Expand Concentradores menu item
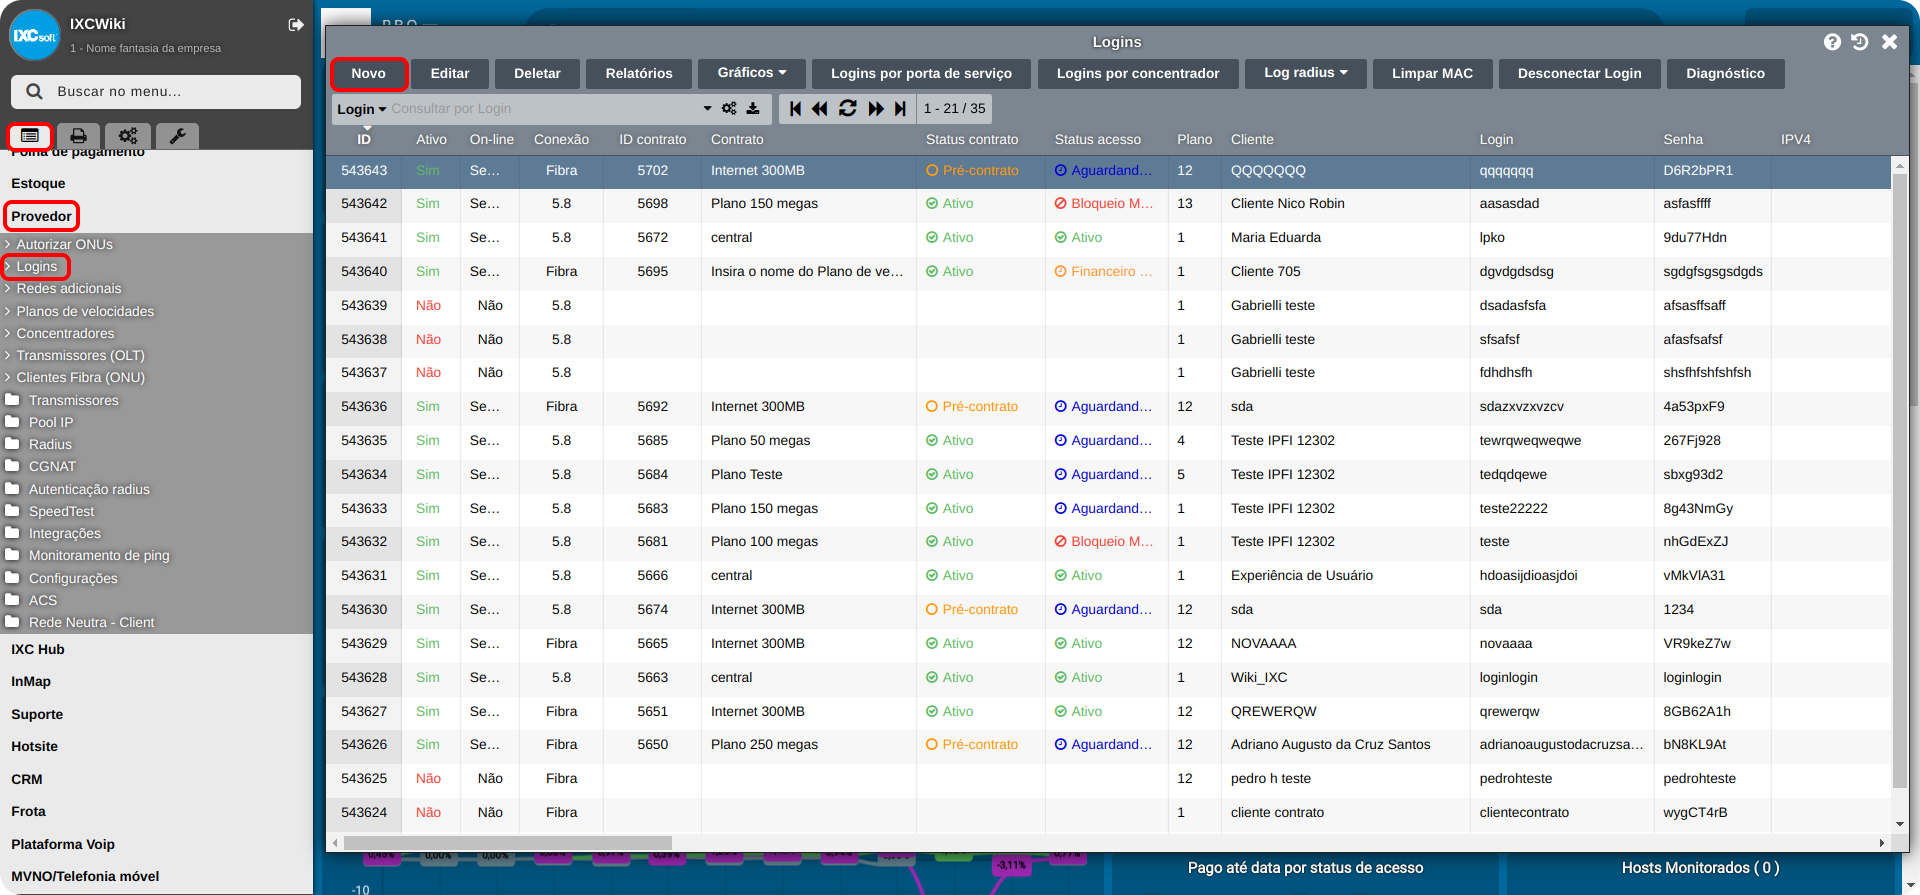 click(x=65, y=333)
